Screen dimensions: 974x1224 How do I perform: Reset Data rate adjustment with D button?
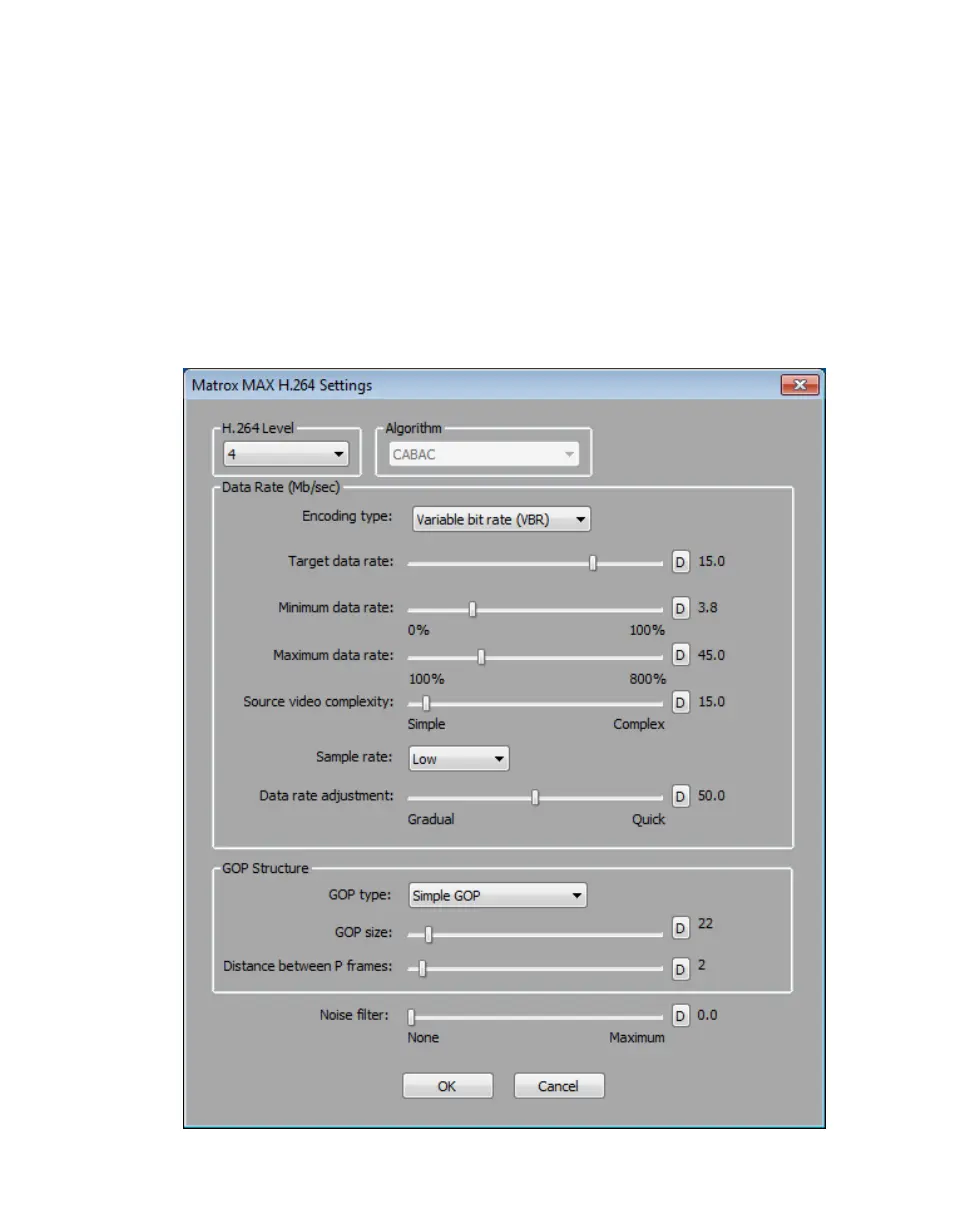coord(680,797)
